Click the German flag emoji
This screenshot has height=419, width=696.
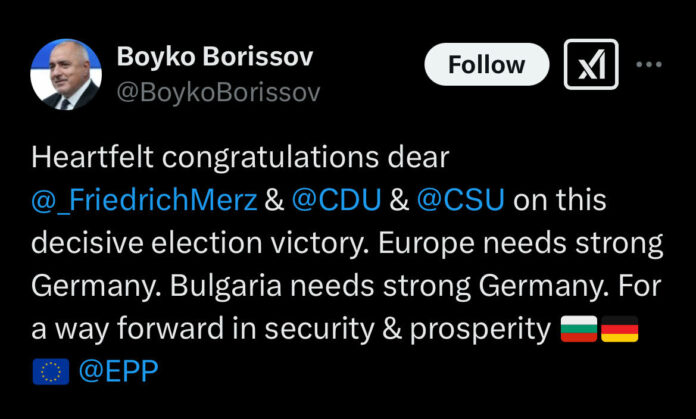[618, 328]
